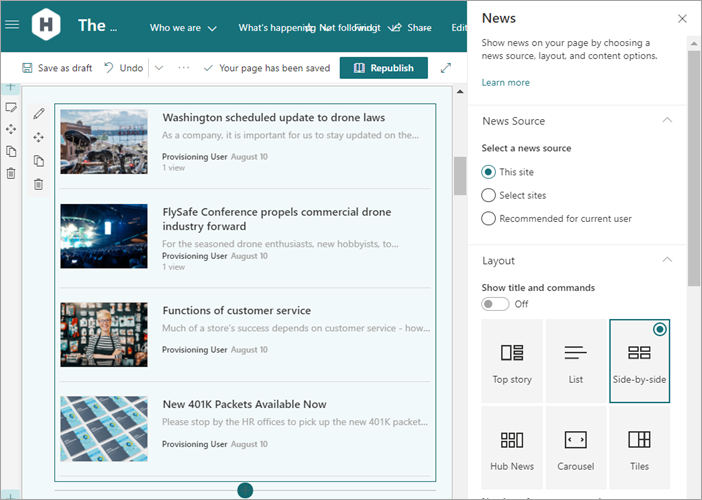Click the Edit navigation link in header
The width and height of the screenshot is (702, 500).
point(459,28)
